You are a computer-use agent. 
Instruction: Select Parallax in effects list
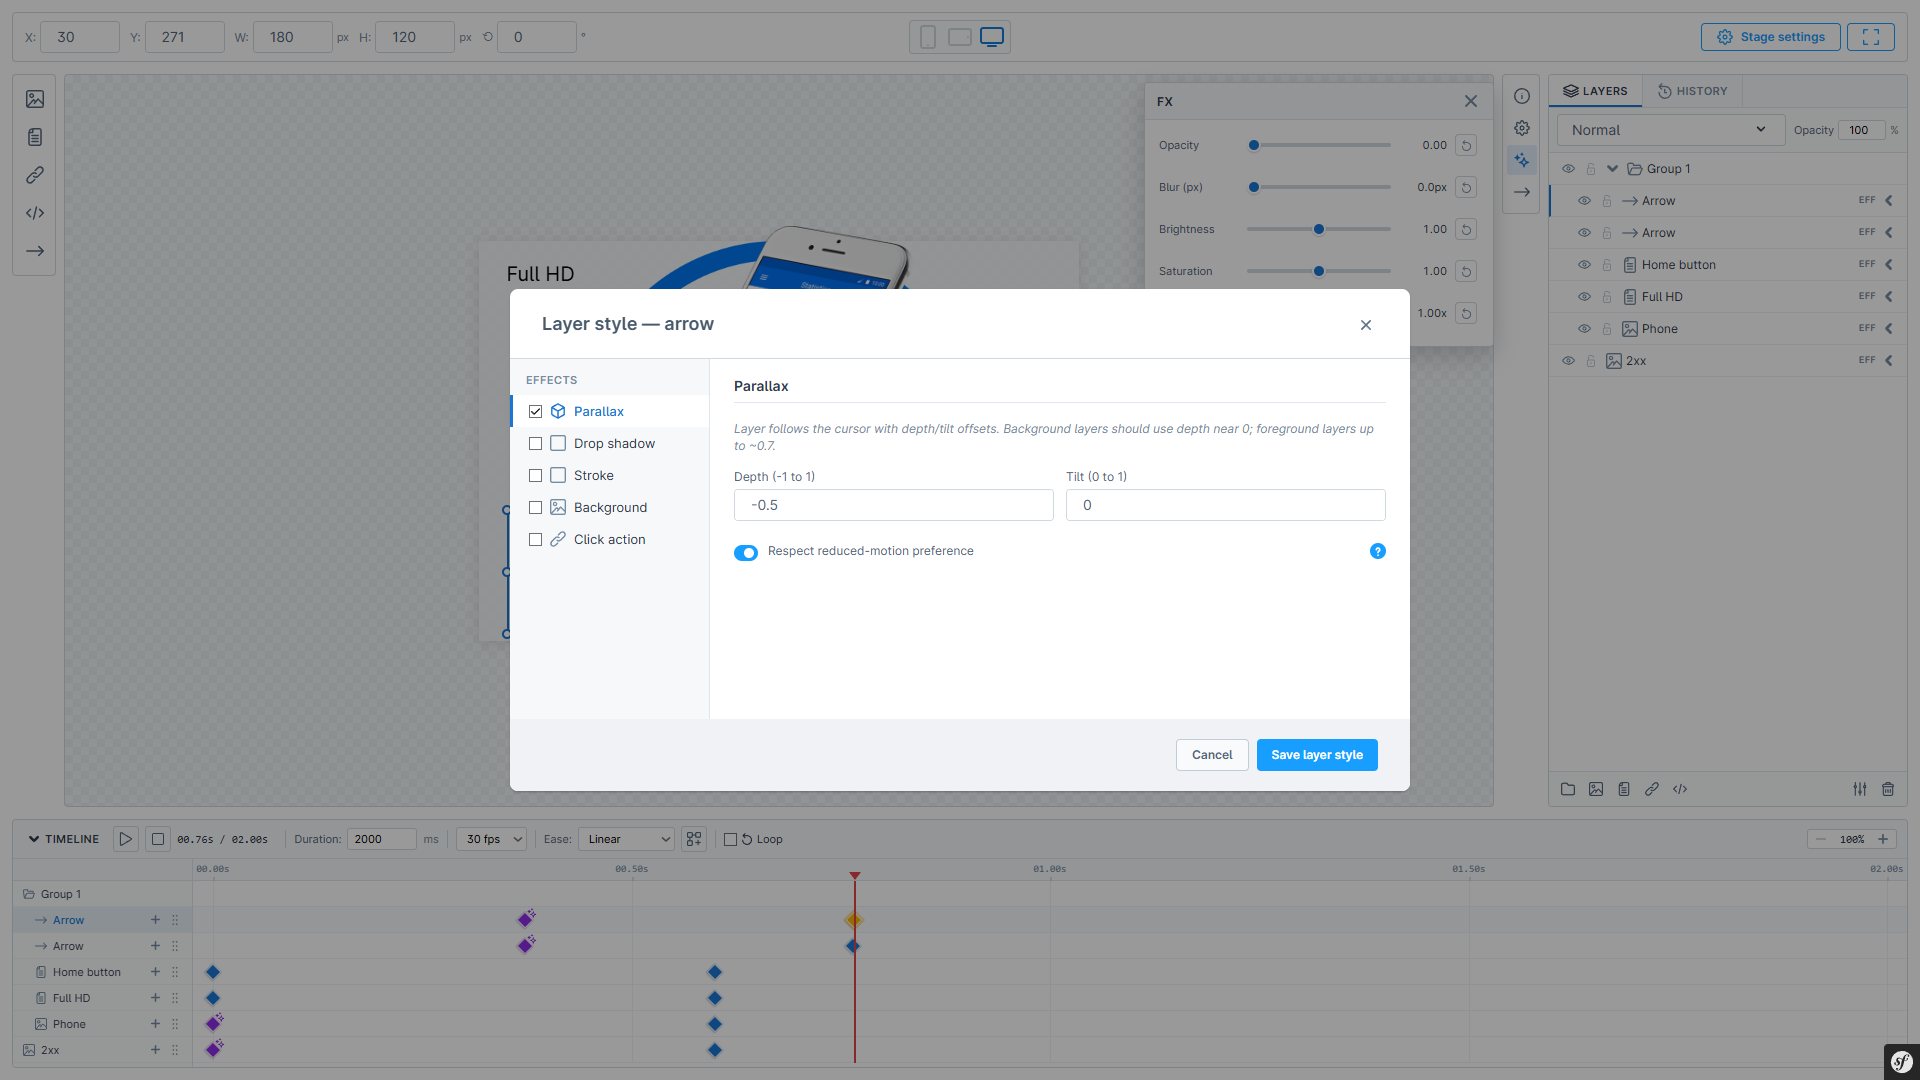click(611, 412)
